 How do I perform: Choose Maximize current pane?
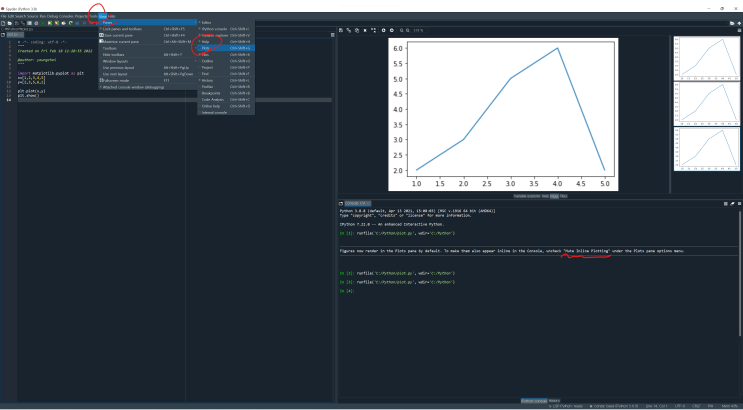tap(147, 42)
